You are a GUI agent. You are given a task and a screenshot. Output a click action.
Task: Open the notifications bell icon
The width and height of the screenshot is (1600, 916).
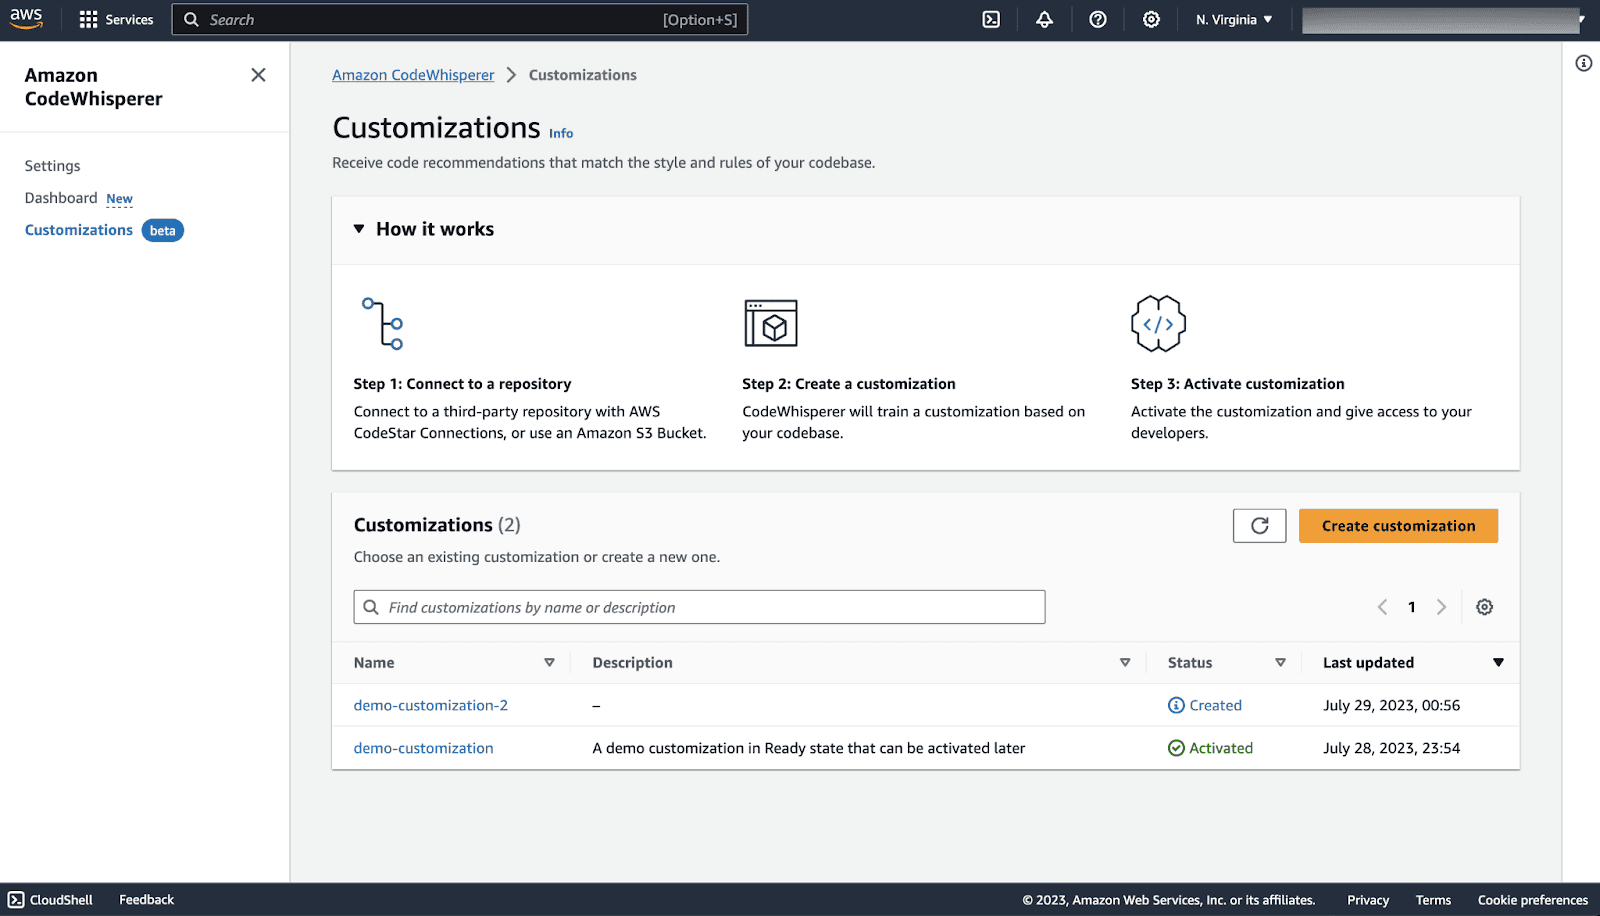tap(1044, 20)
